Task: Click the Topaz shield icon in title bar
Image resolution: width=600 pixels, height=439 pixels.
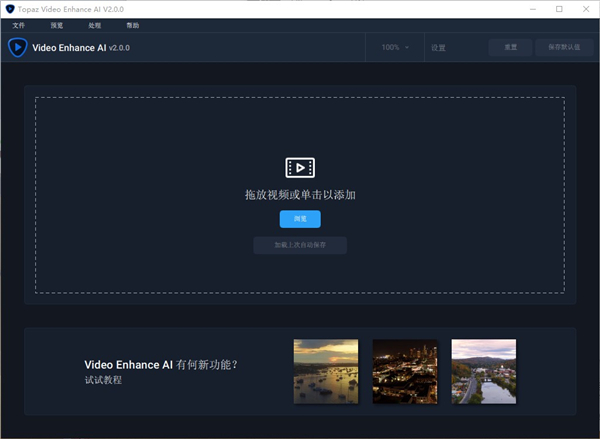Action: (9, 9)
